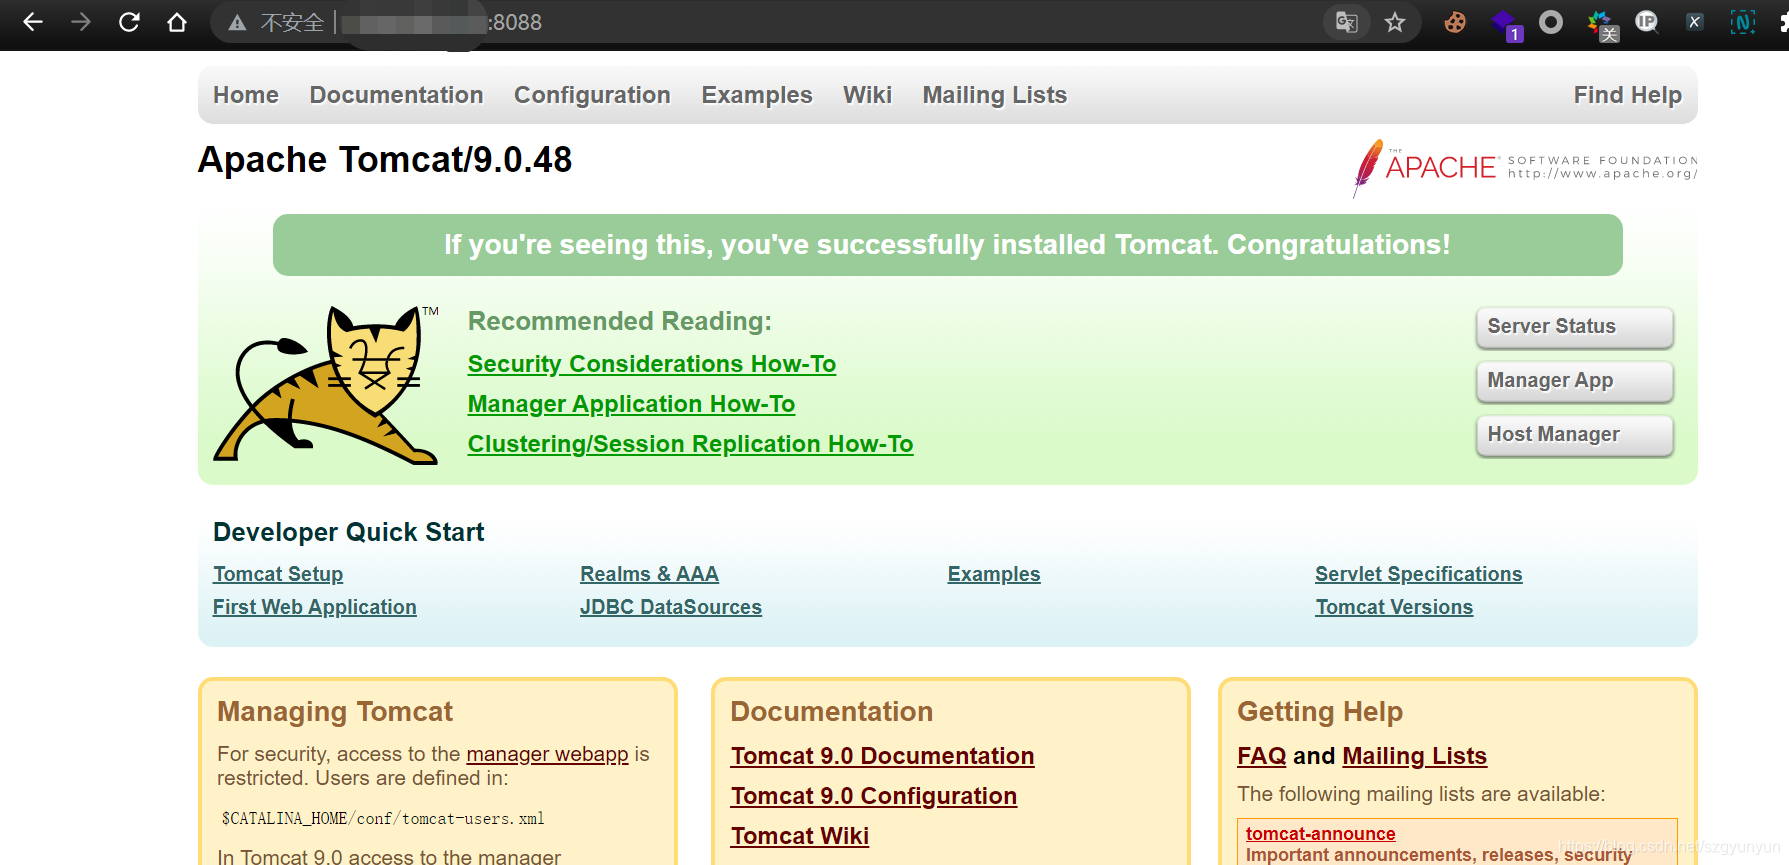The width and height of the screenshot is (1789, 865).
Task: Click the green congratulations banner text
Action: coord(947,245)
